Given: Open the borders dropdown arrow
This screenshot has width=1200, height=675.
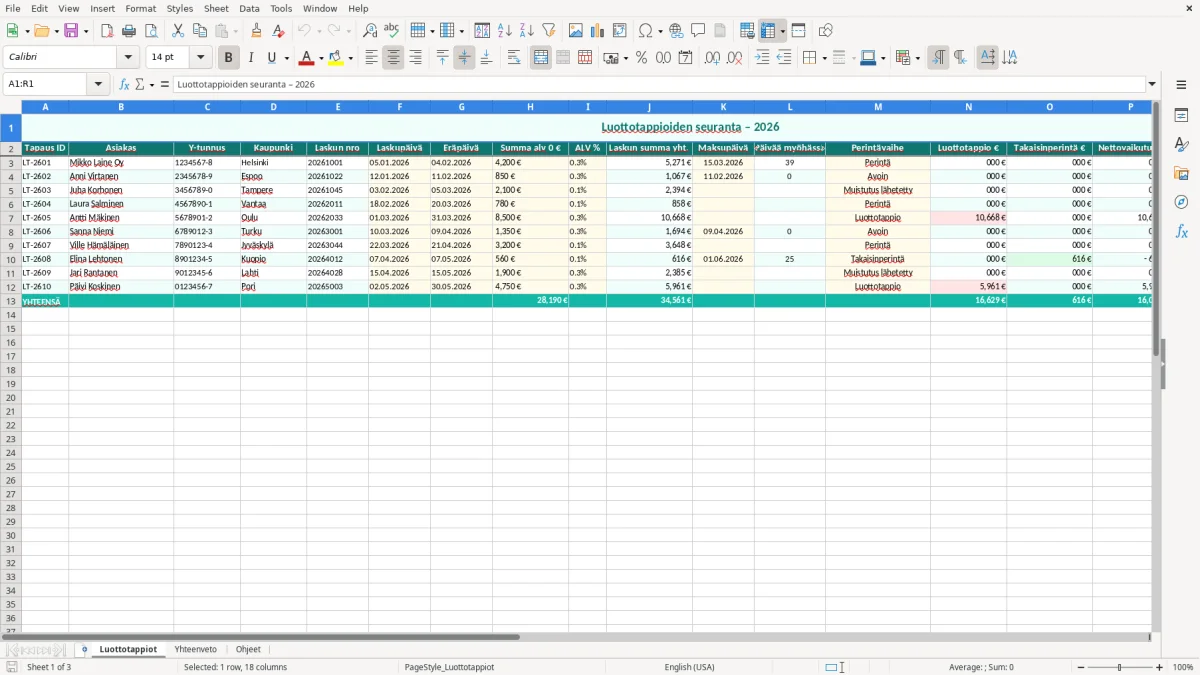Looking at the screenshot, I should 824,58.
